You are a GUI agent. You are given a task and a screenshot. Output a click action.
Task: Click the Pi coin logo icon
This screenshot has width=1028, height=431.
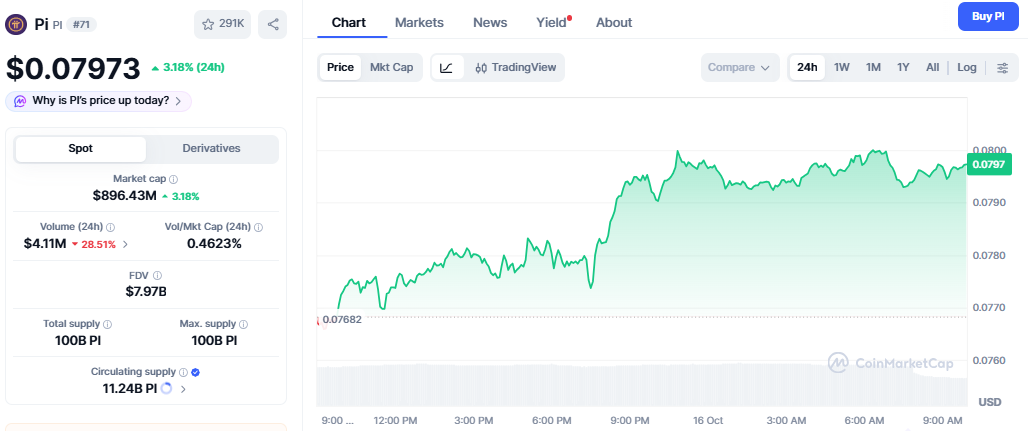click(x=15, y=25)
